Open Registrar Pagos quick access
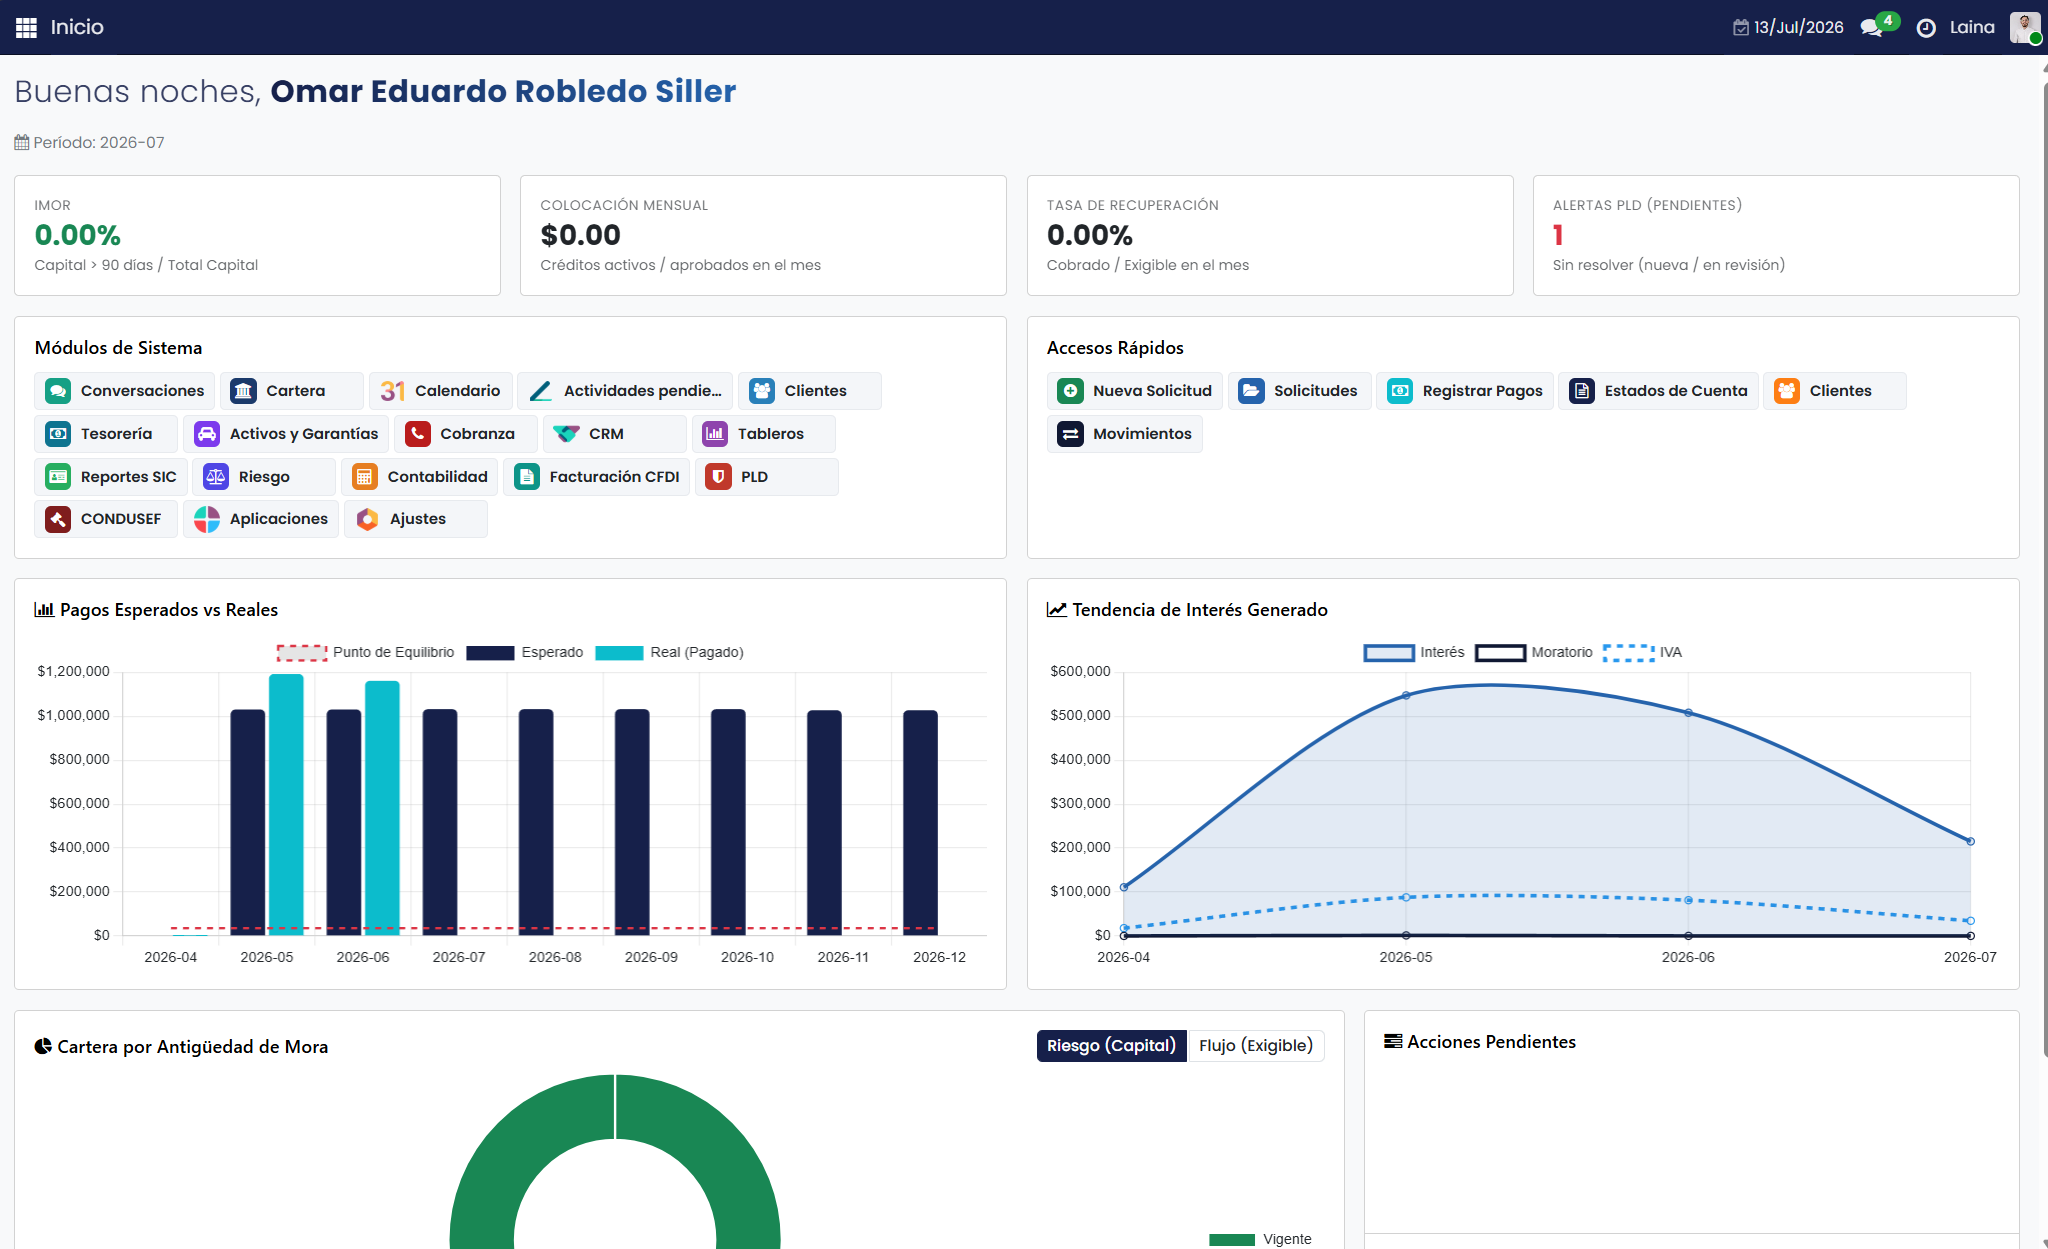Image resolution: width=2048 pixels, height=1249 pixels. click(x=1465, y=391)
